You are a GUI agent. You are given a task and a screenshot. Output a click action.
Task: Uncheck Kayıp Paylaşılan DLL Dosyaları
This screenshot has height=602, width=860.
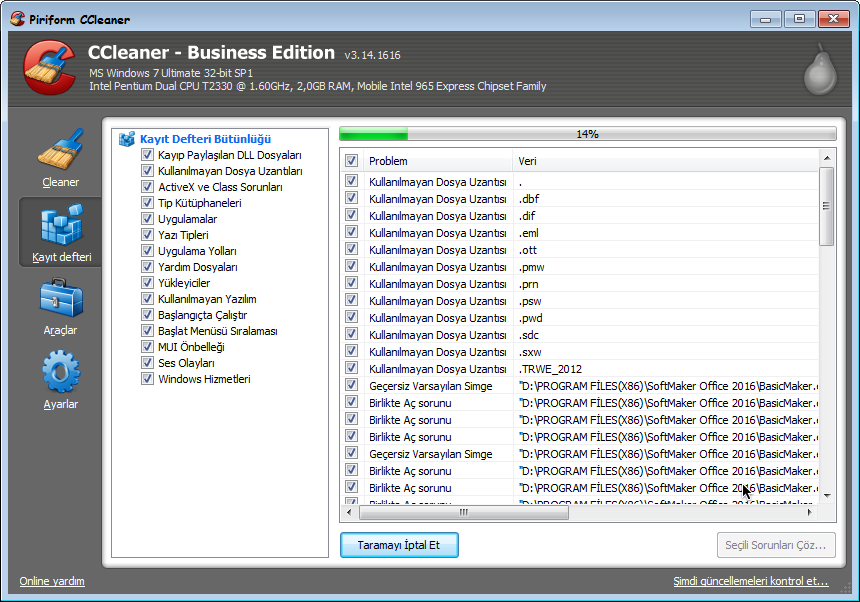click(x=147, y=155)
